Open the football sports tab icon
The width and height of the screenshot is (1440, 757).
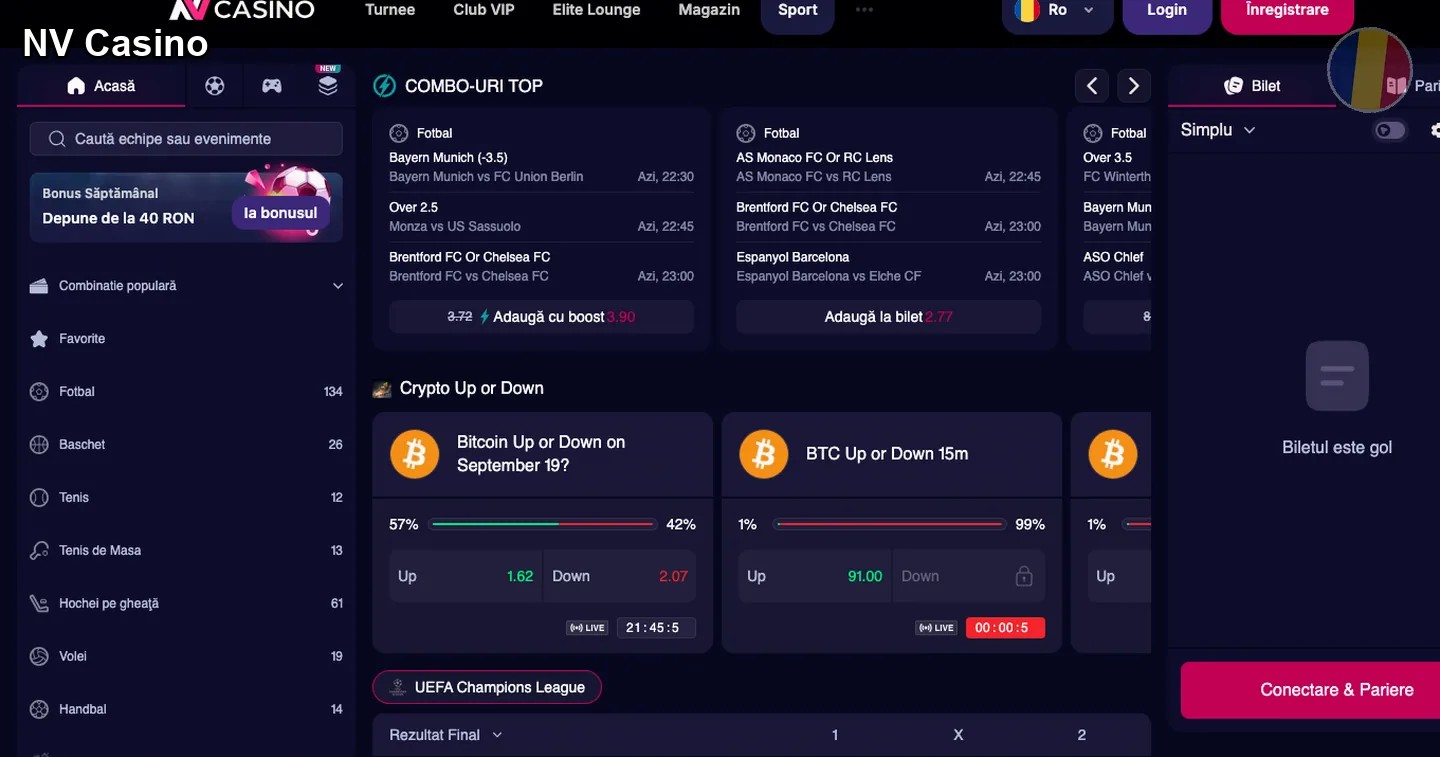[x=214, y=86]
